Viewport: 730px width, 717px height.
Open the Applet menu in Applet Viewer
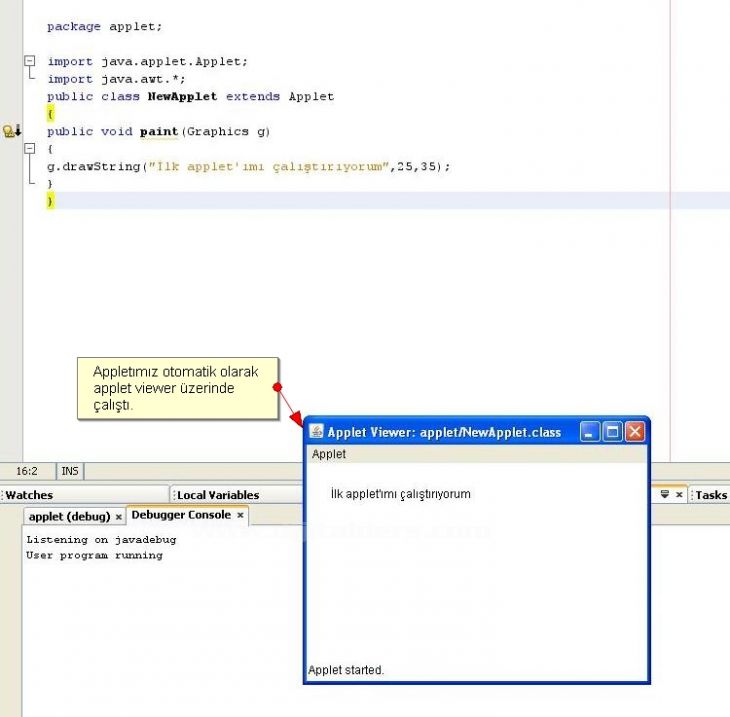point(329,454)
